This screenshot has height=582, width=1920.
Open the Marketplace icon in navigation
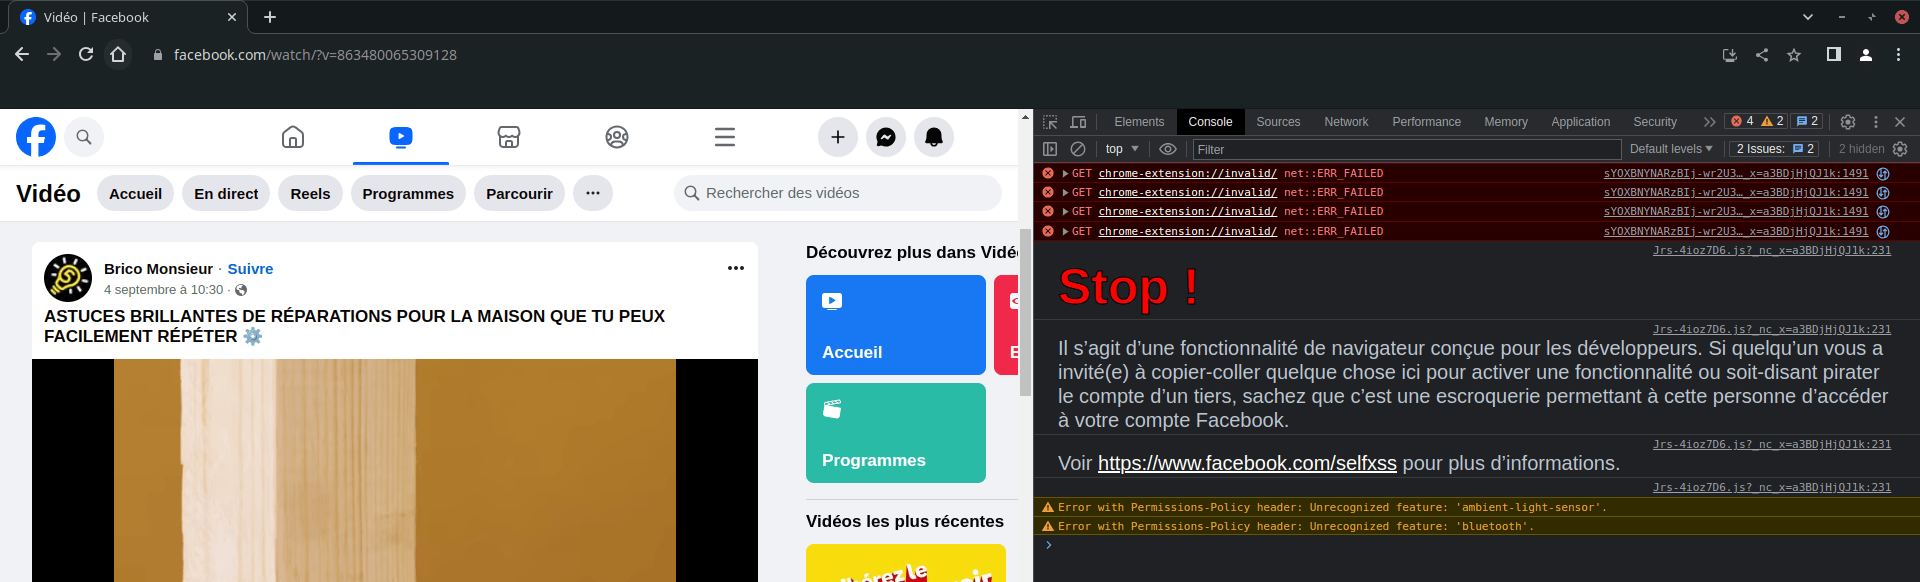coord(509,137)
